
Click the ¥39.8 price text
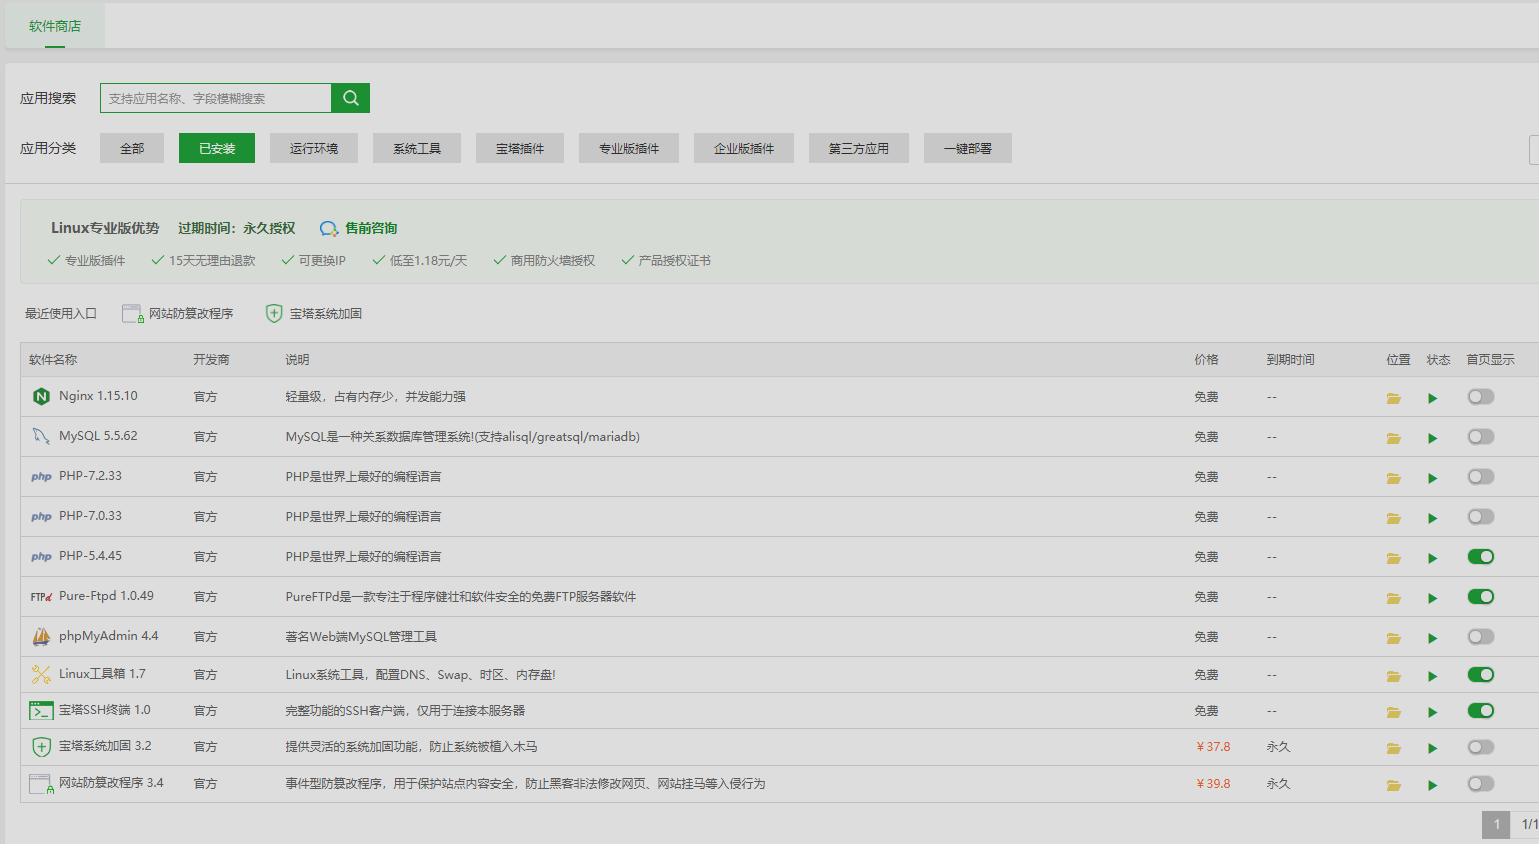pos(1213,784)
